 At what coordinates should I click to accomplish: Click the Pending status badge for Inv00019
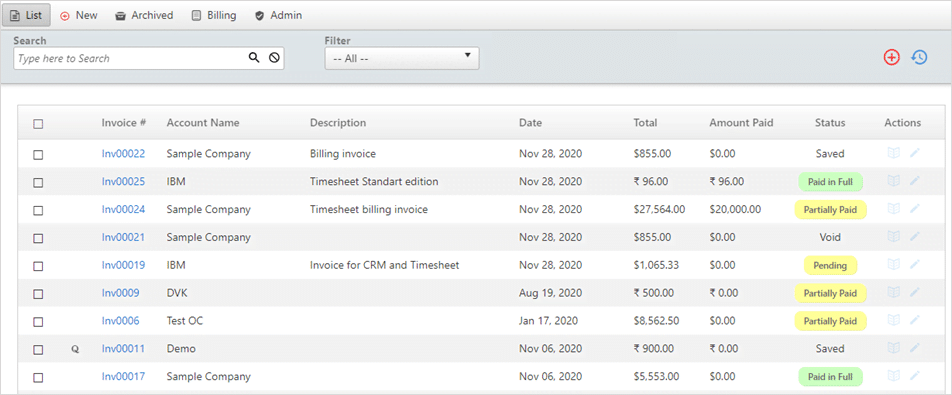click(x=830, y=265)
